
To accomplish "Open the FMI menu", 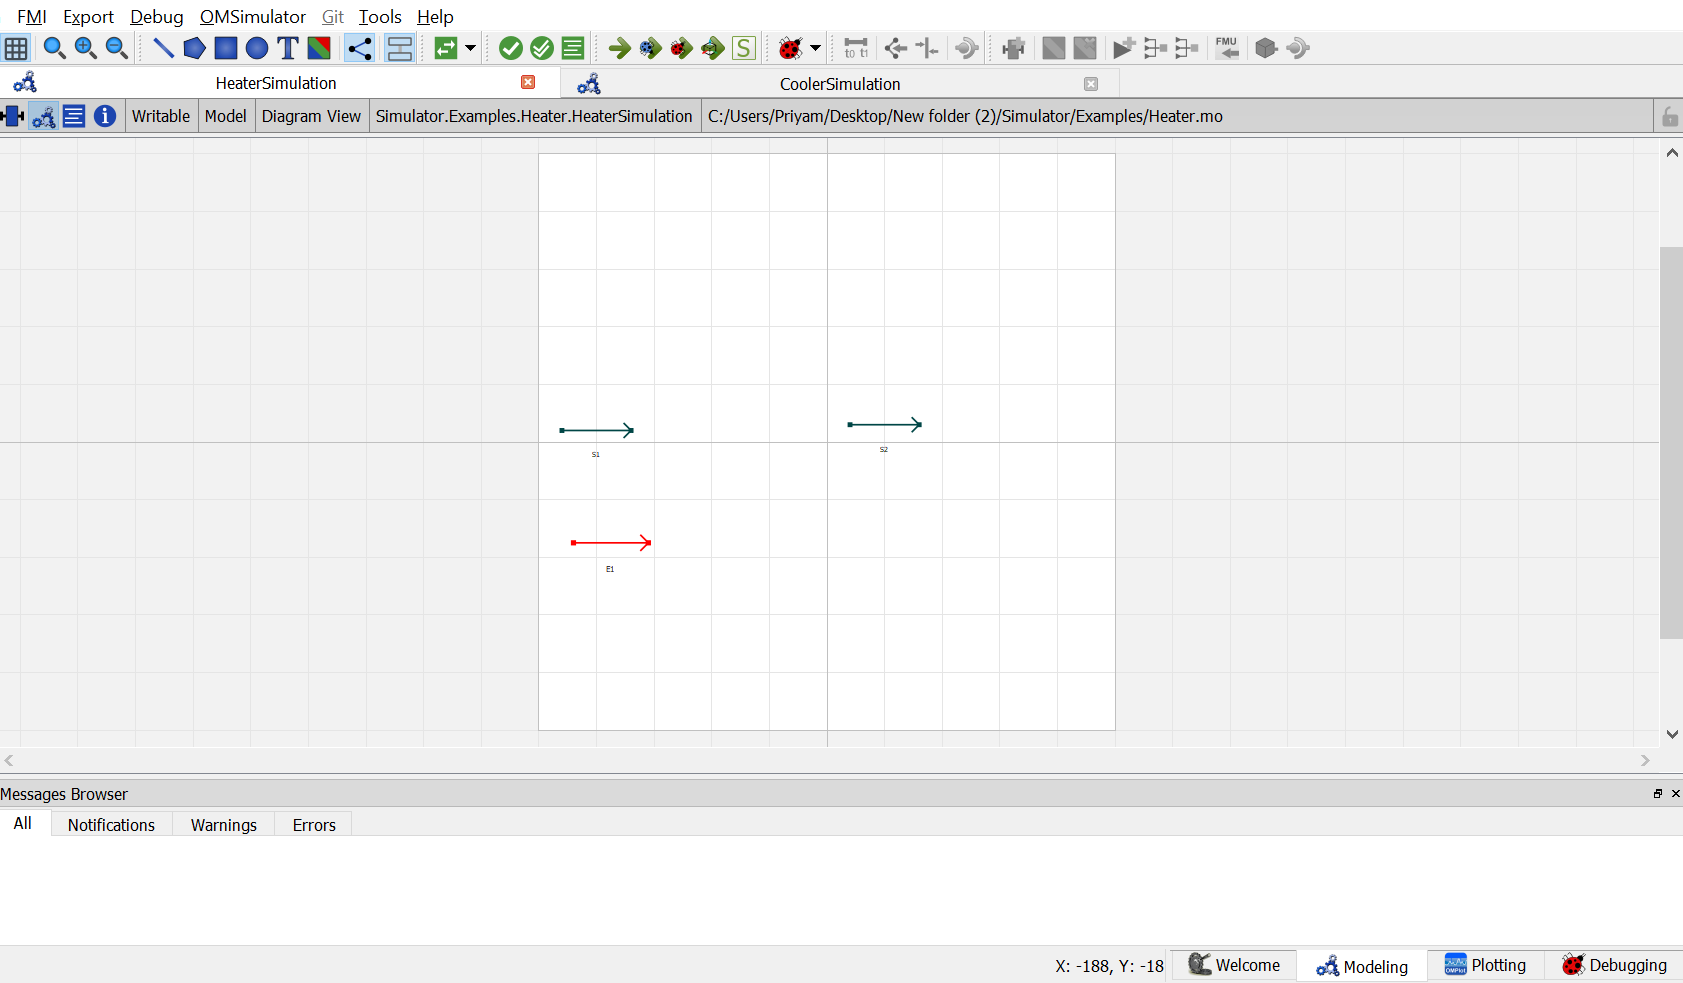I will click(x=32, y=16).
